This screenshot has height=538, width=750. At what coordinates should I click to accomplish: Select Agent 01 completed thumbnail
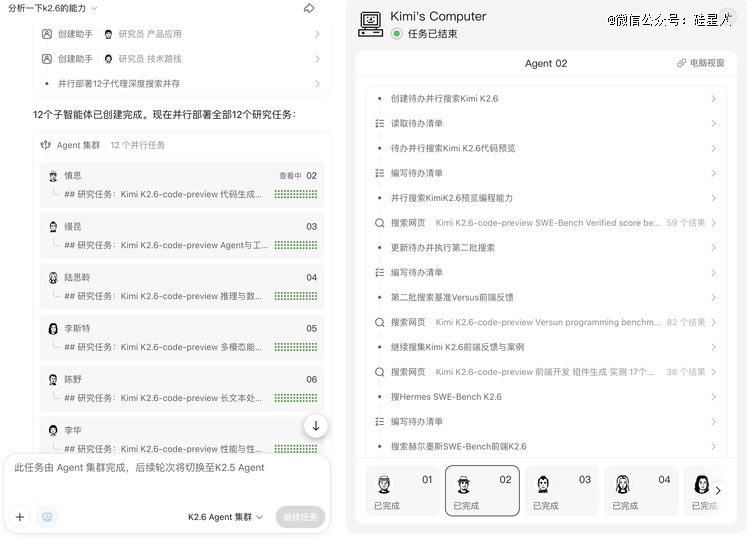402,491
